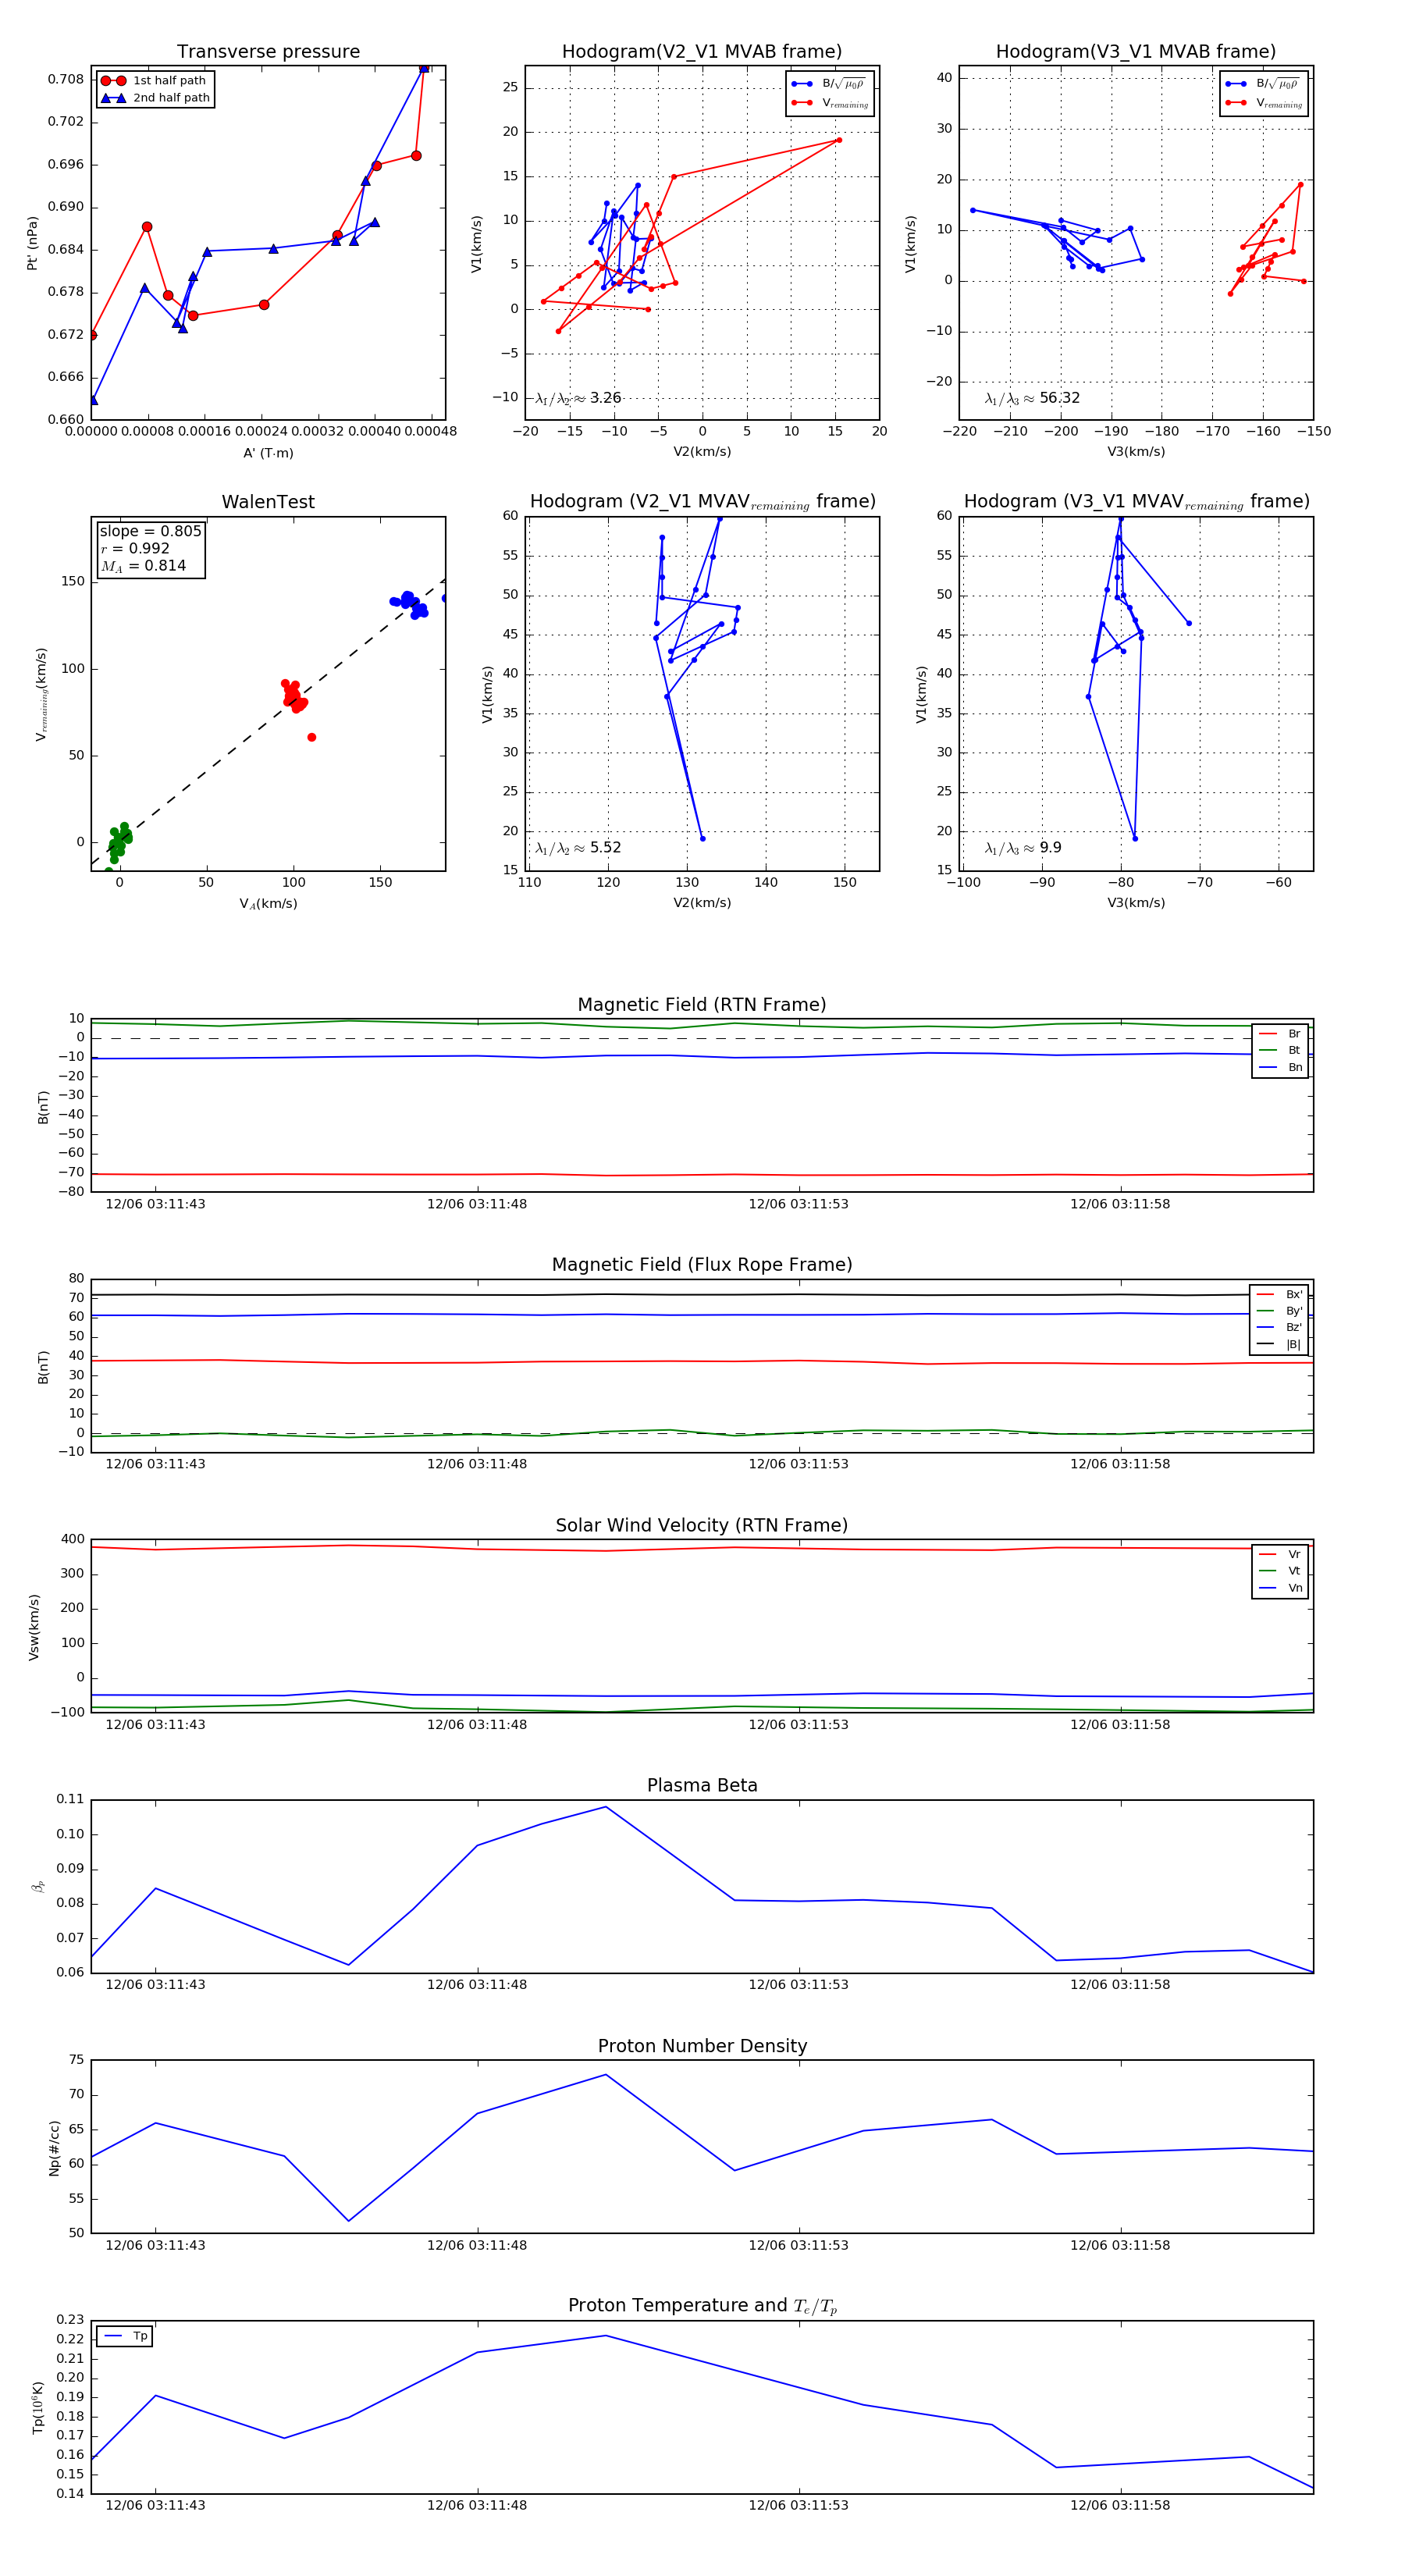Click the '12/06 03:11:48' tick under Plasma Beta
Viewport: 1405px width, 2576px height.
pos(477,1984)
